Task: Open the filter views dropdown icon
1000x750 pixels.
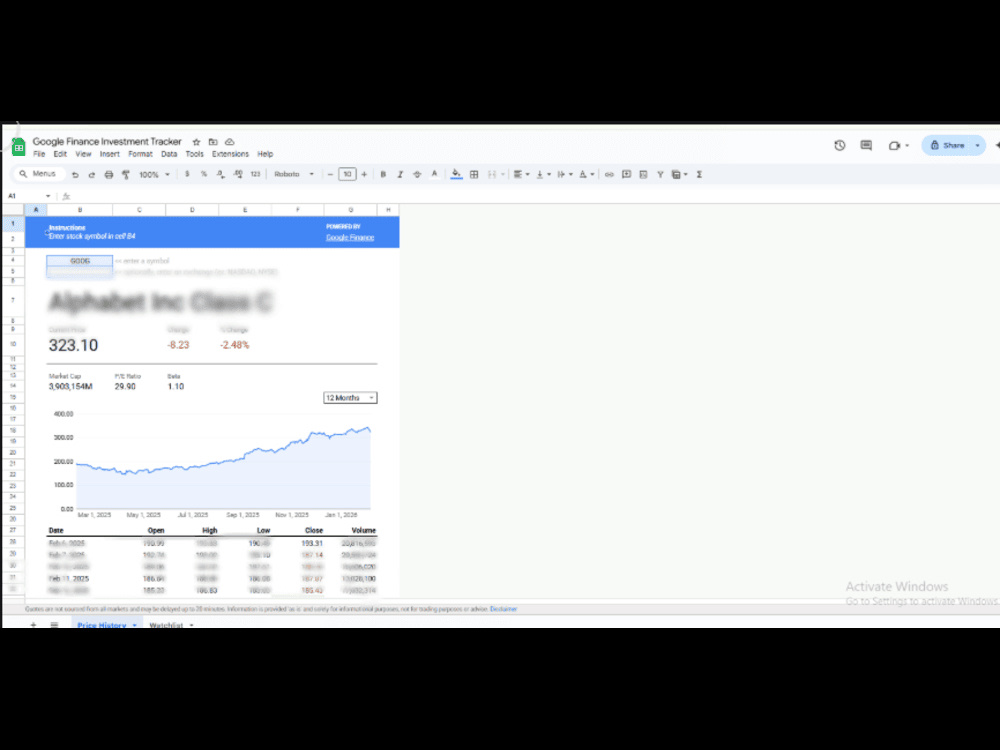Action: click(x=679, y=174)
